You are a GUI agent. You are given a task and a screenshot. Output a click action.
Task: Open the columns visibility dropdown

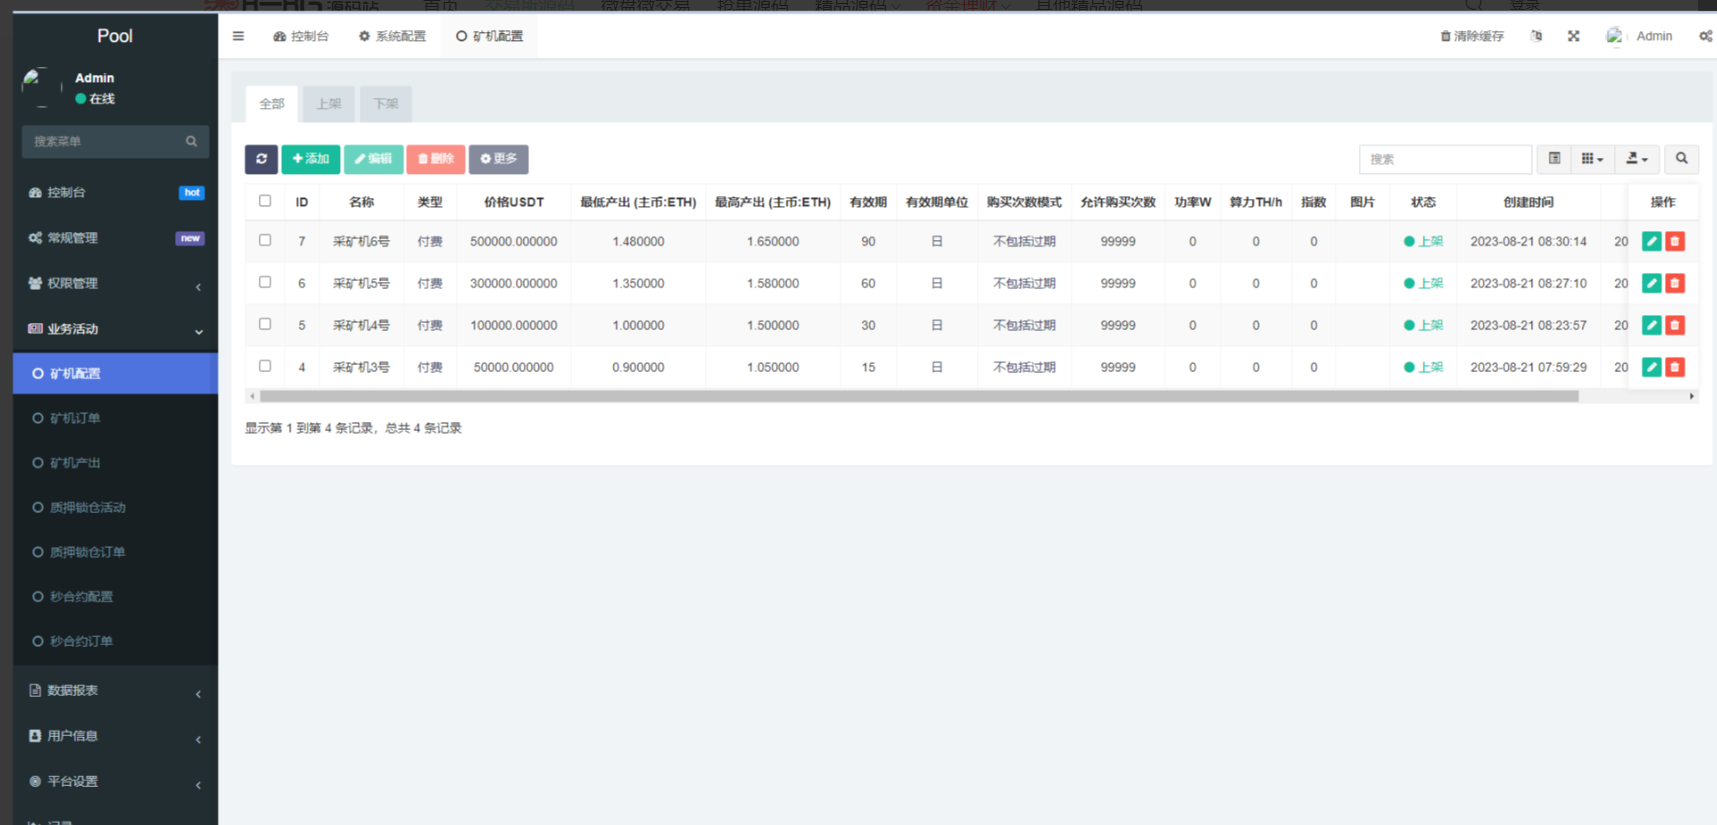(x=1592, y=159)
